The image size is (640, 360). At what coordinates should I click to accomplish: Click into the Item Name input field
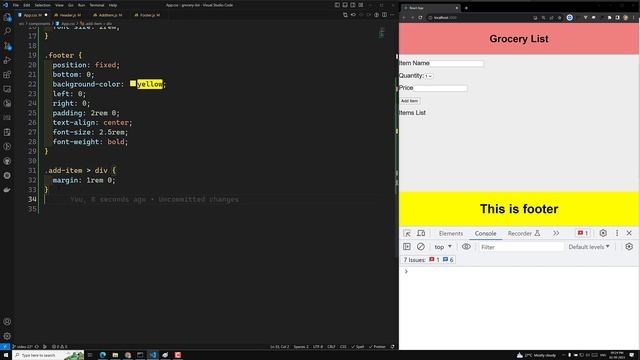pos(456,64)
